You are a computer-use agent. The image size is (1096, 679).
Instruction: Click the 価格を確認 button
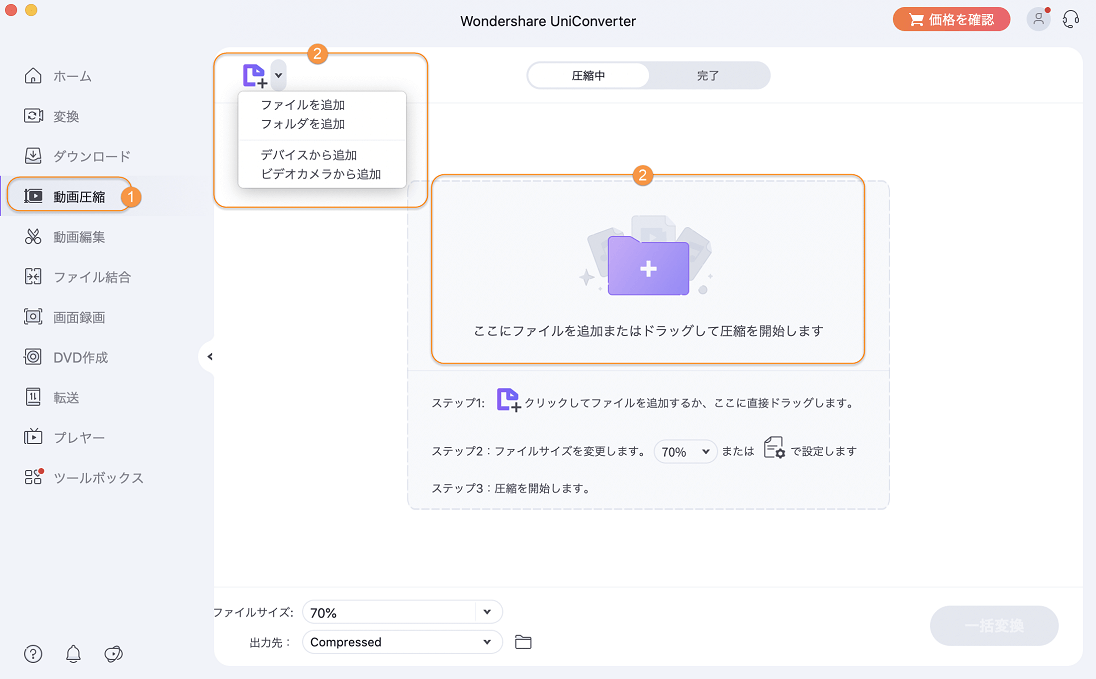(x=951, y=20)
